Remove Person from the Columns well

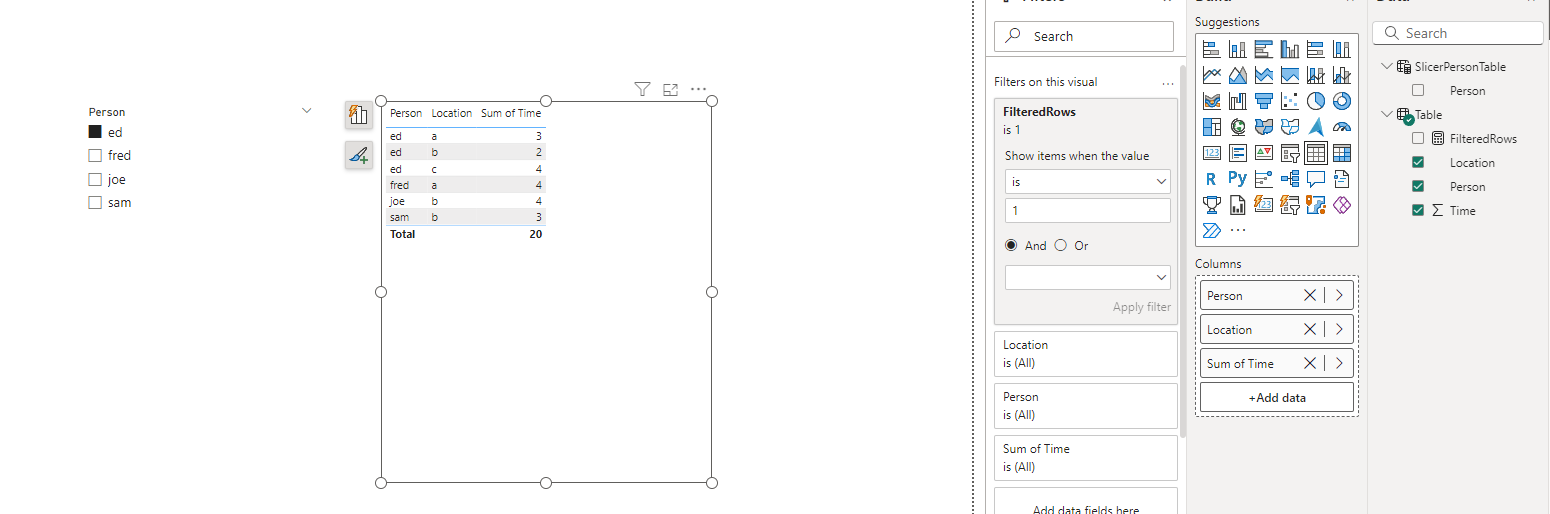[x=1310, y=295]
